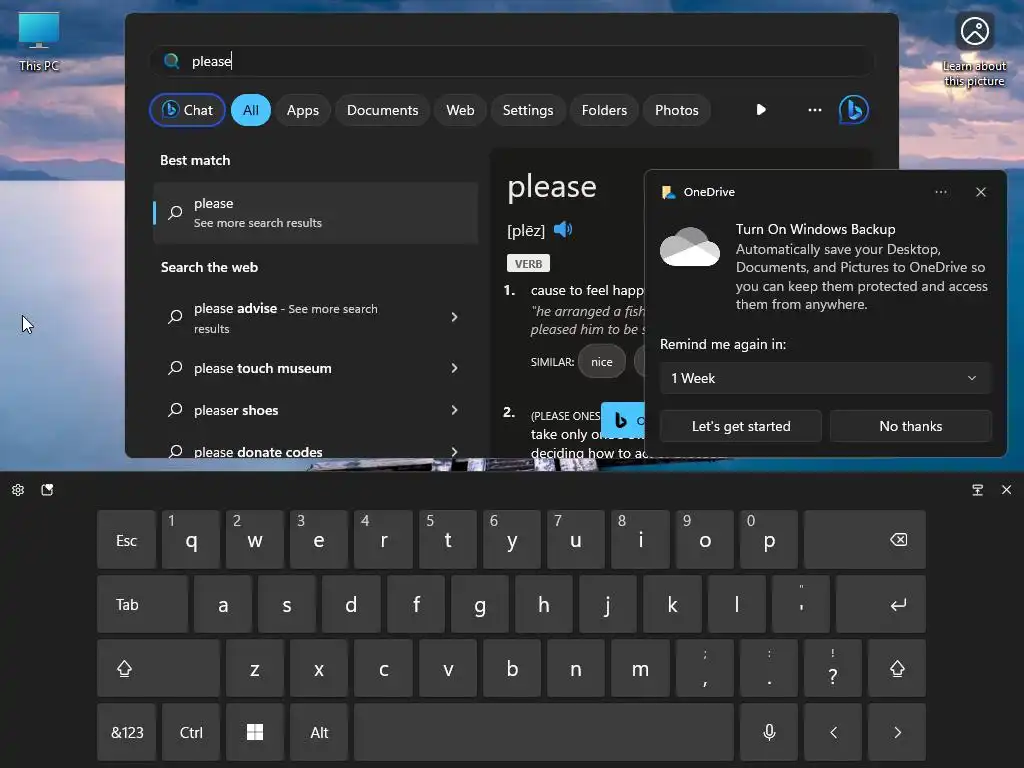Switch to the Web search filter
This screenshot has width=1024, height=768.
(460, 110)
